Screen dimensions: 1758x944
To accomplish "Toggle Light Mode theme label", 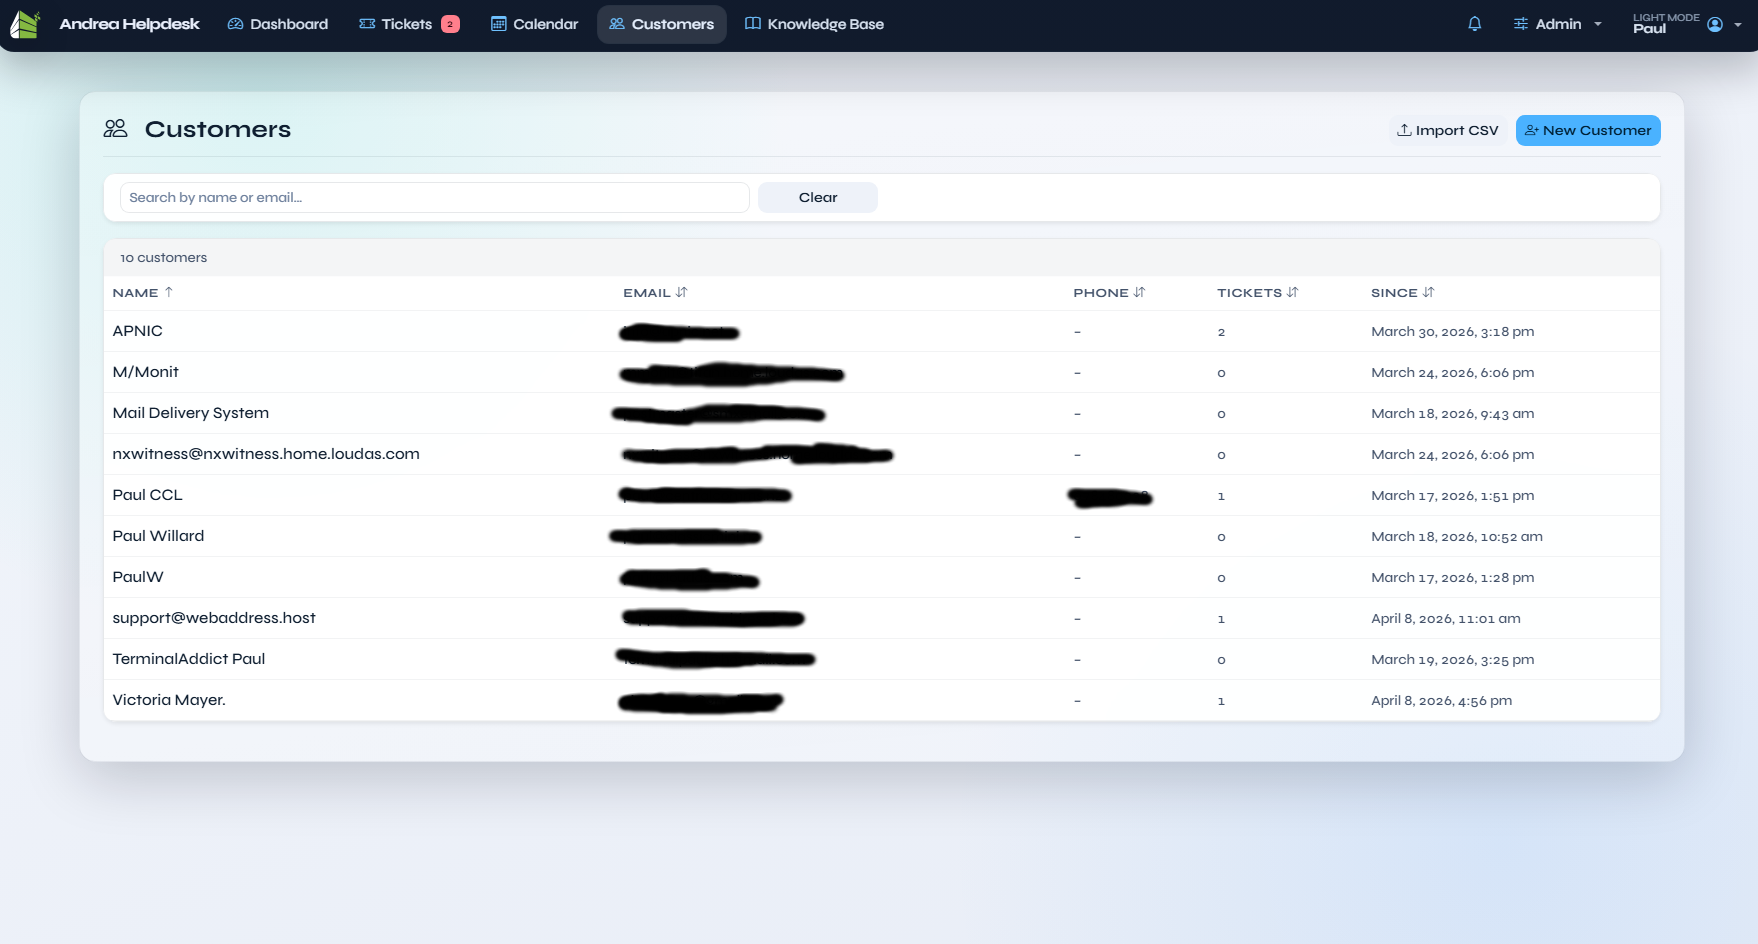I will click(1665, 17).
